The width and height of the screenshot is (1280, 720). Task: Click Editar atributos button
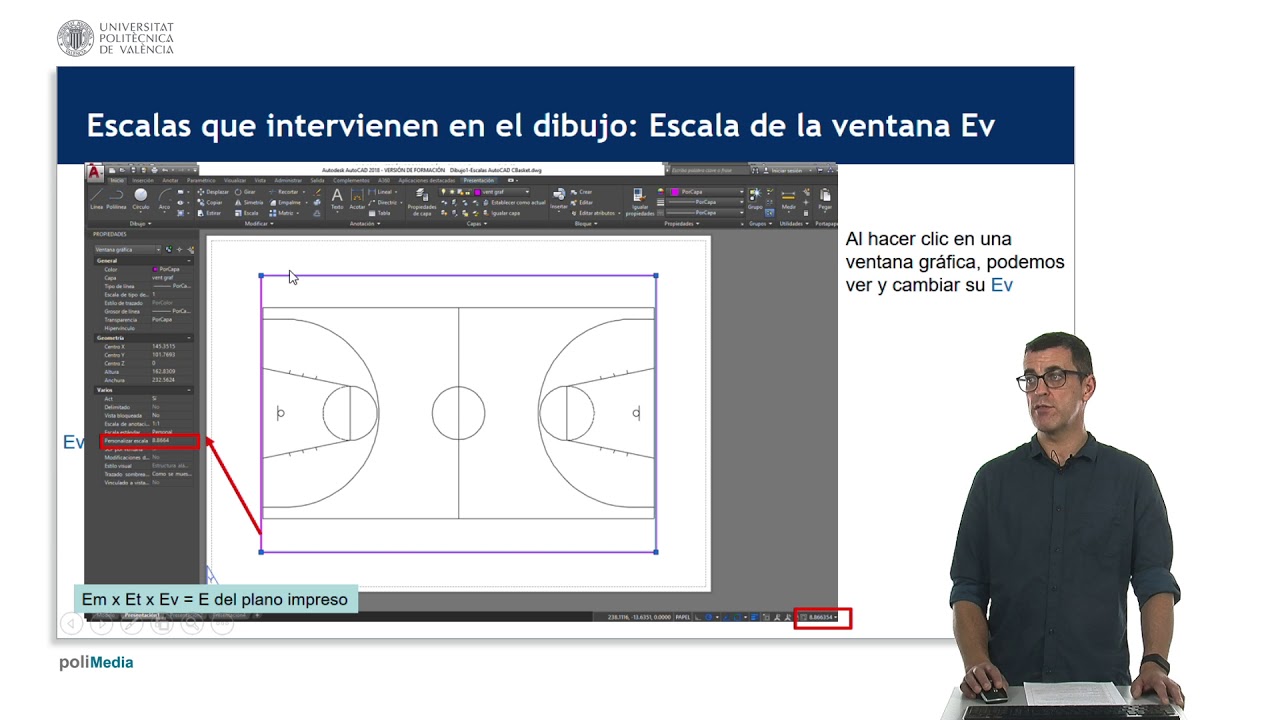click(596, 213)
